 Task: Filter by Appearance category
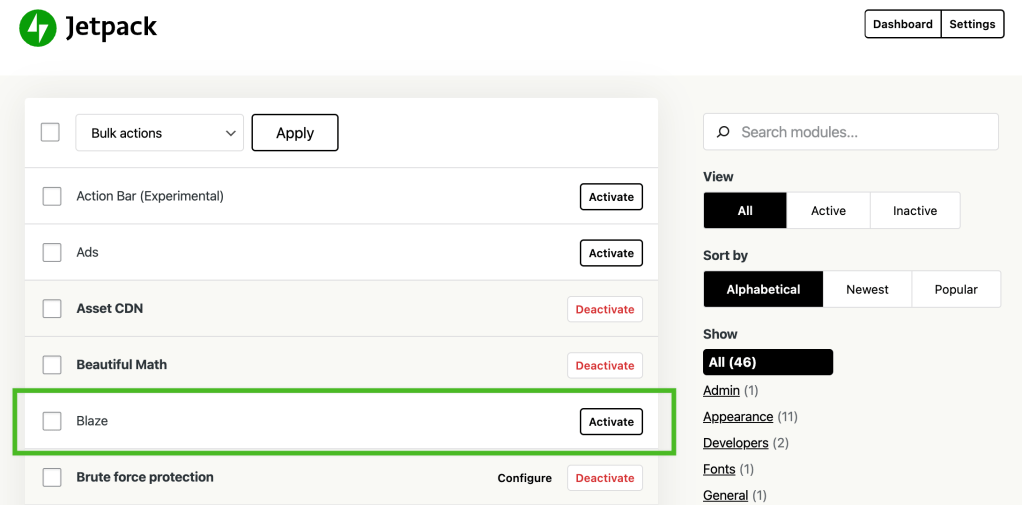click(x=738, y=417)
